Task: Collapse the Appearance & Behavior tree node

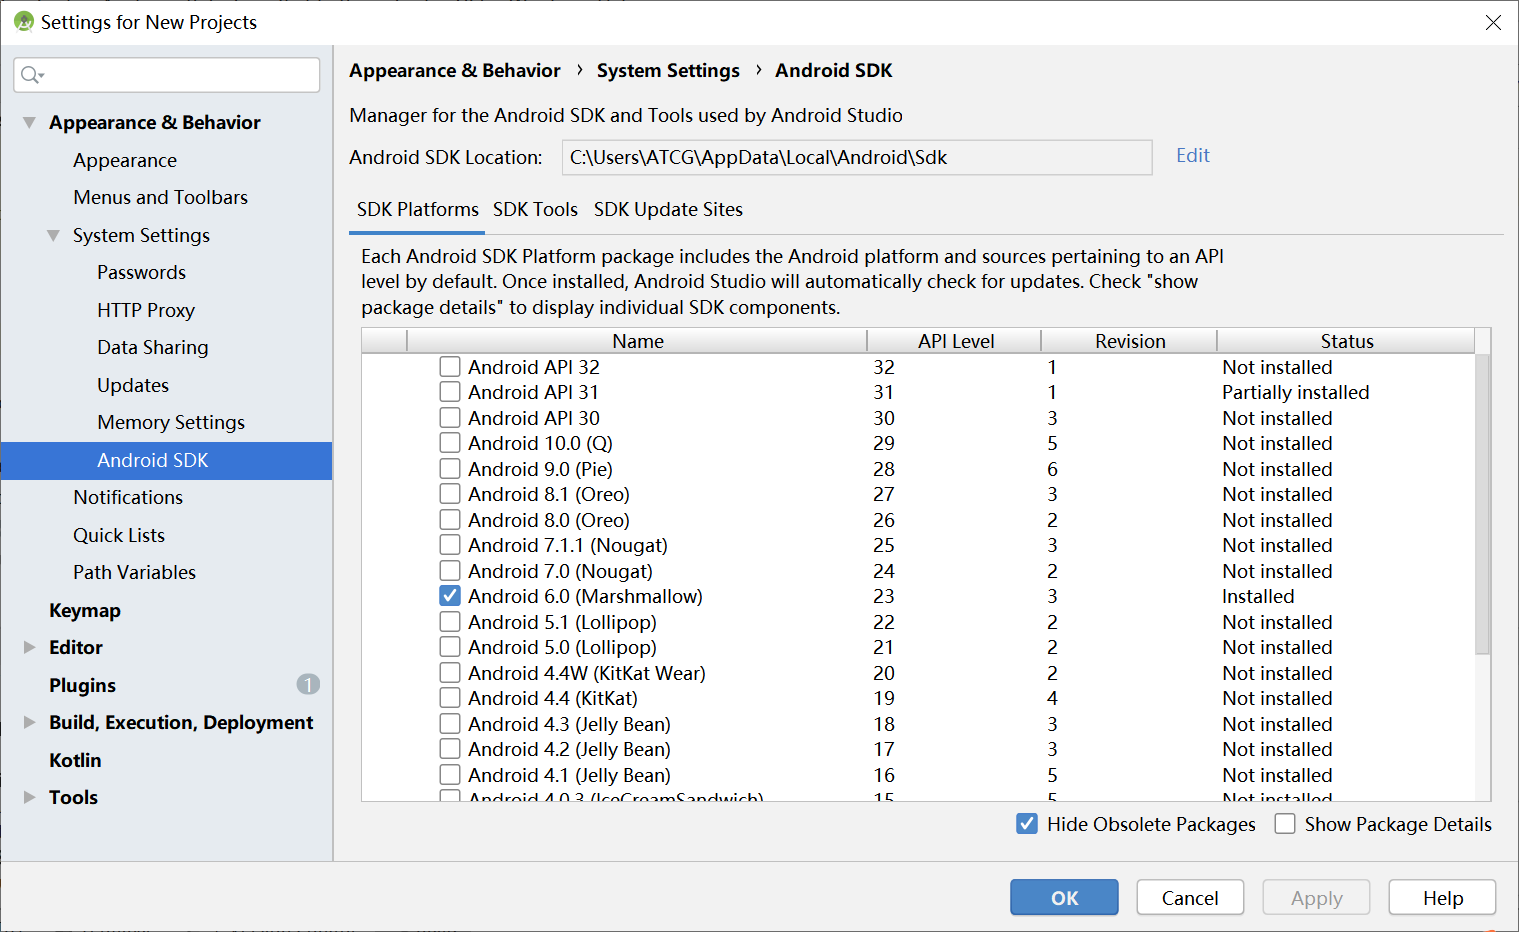Action: (29, 123)
